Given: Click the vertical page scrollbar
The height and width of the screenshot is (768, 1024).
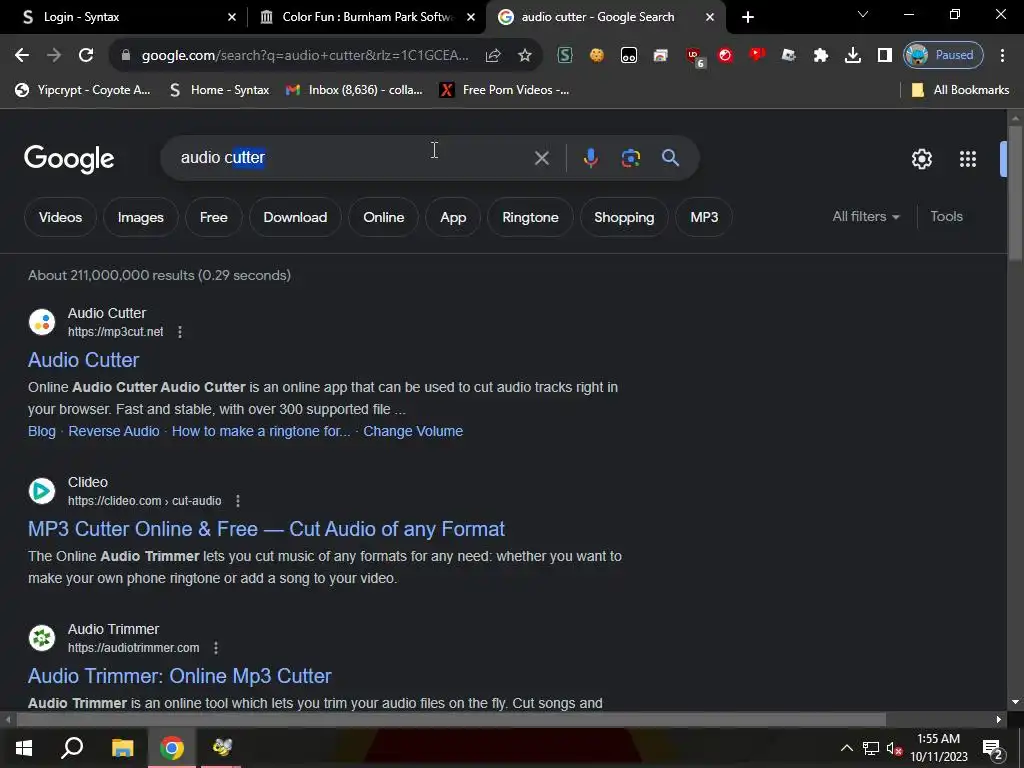Looking at the screenshot, I should tap(1014, 193).
